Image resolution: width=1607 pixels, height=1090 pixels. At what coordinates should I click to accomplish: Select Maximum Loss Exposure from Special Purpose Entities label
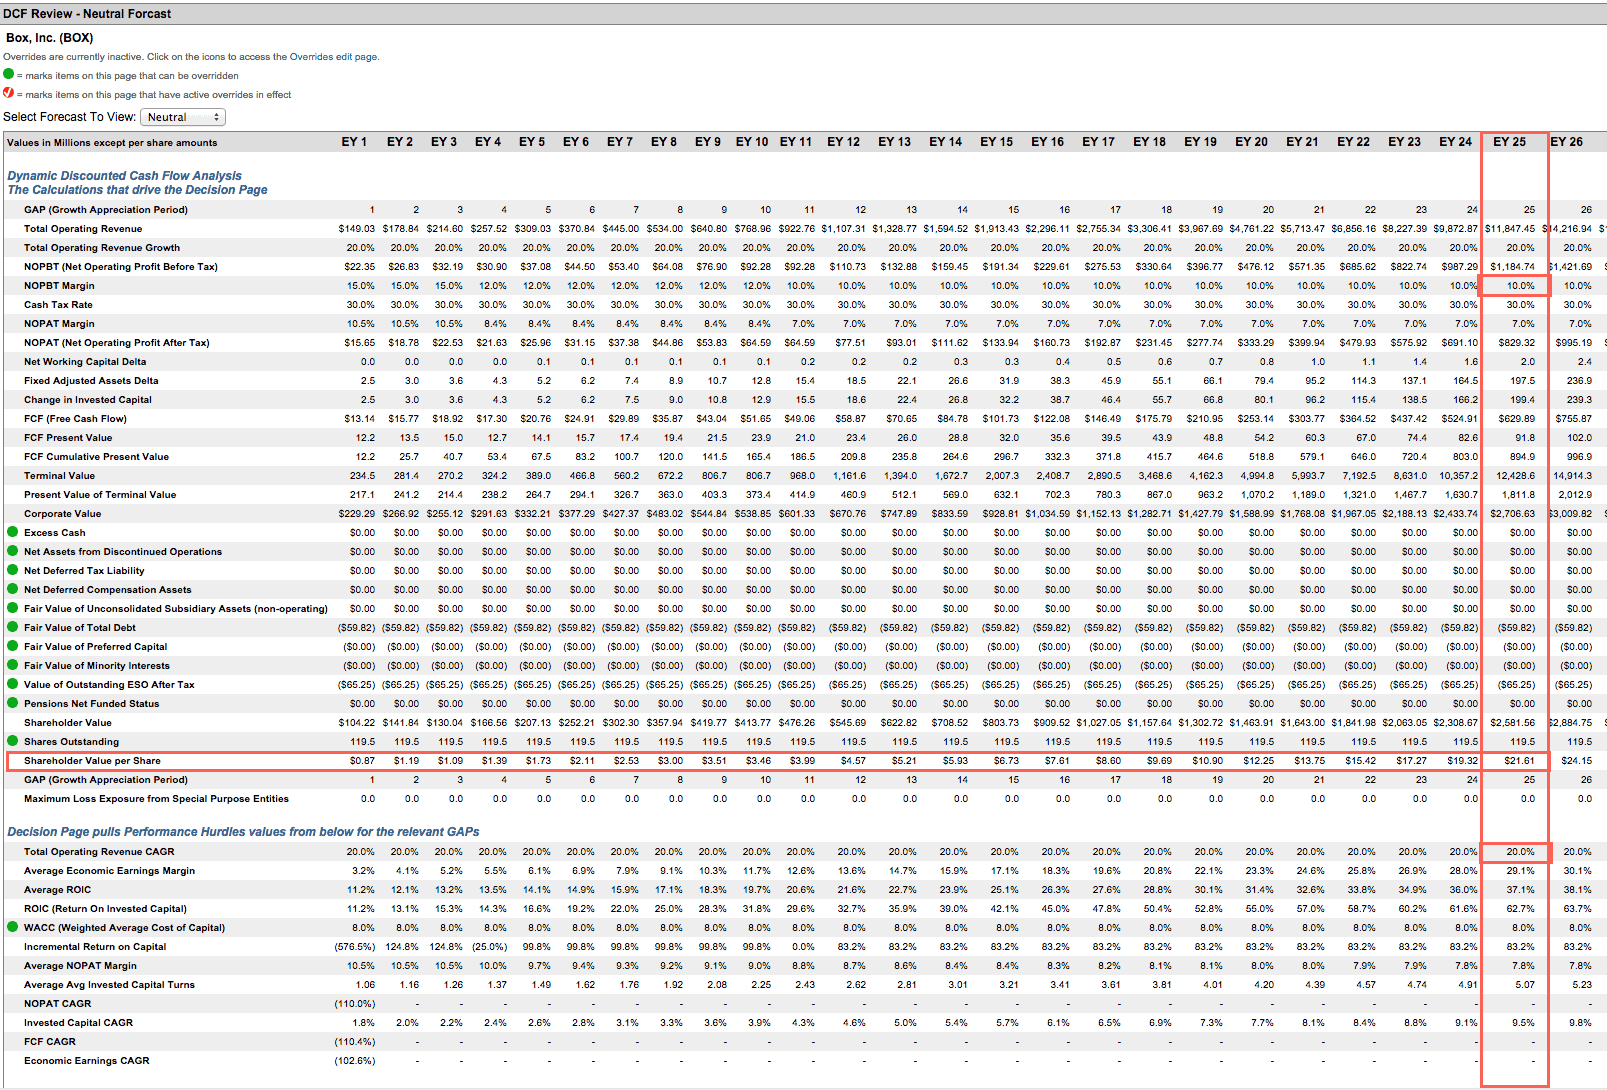point(156,799)
